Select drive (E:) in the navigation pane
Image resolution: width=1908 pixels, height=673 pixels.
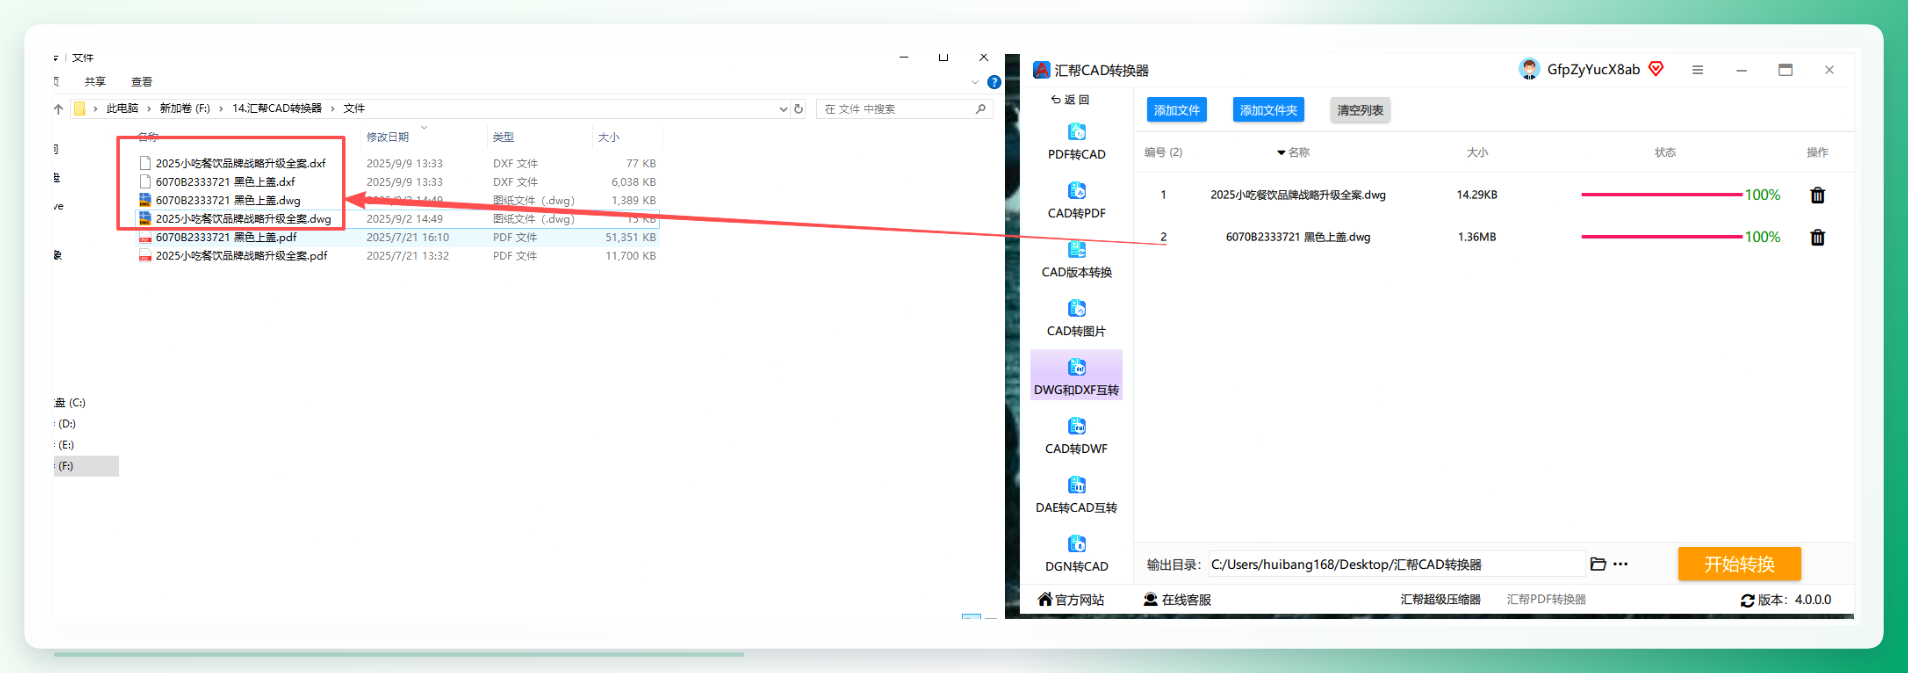(x=65, y=444)
